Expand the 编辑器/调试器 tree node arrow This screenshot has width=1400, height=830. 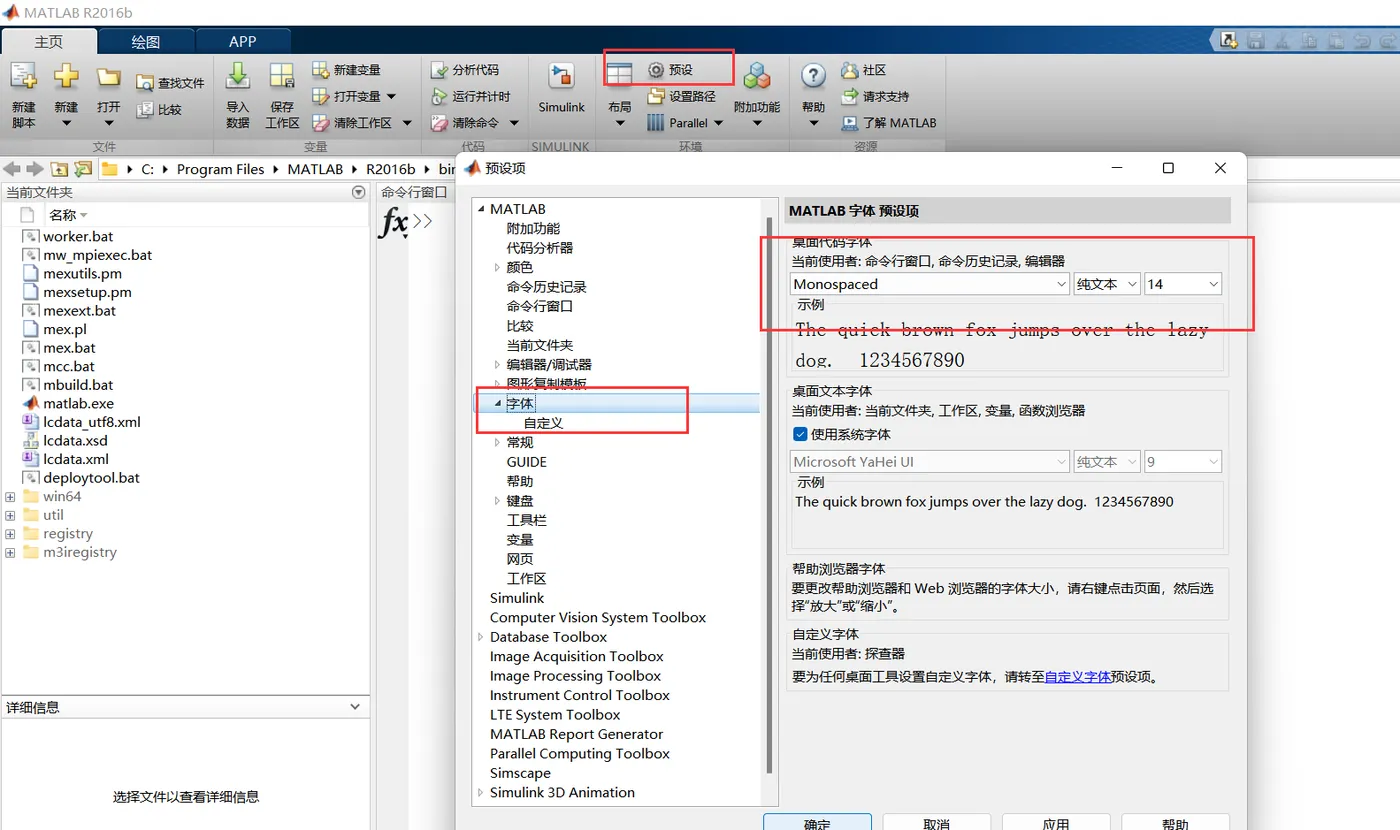(x=497, y=365)
